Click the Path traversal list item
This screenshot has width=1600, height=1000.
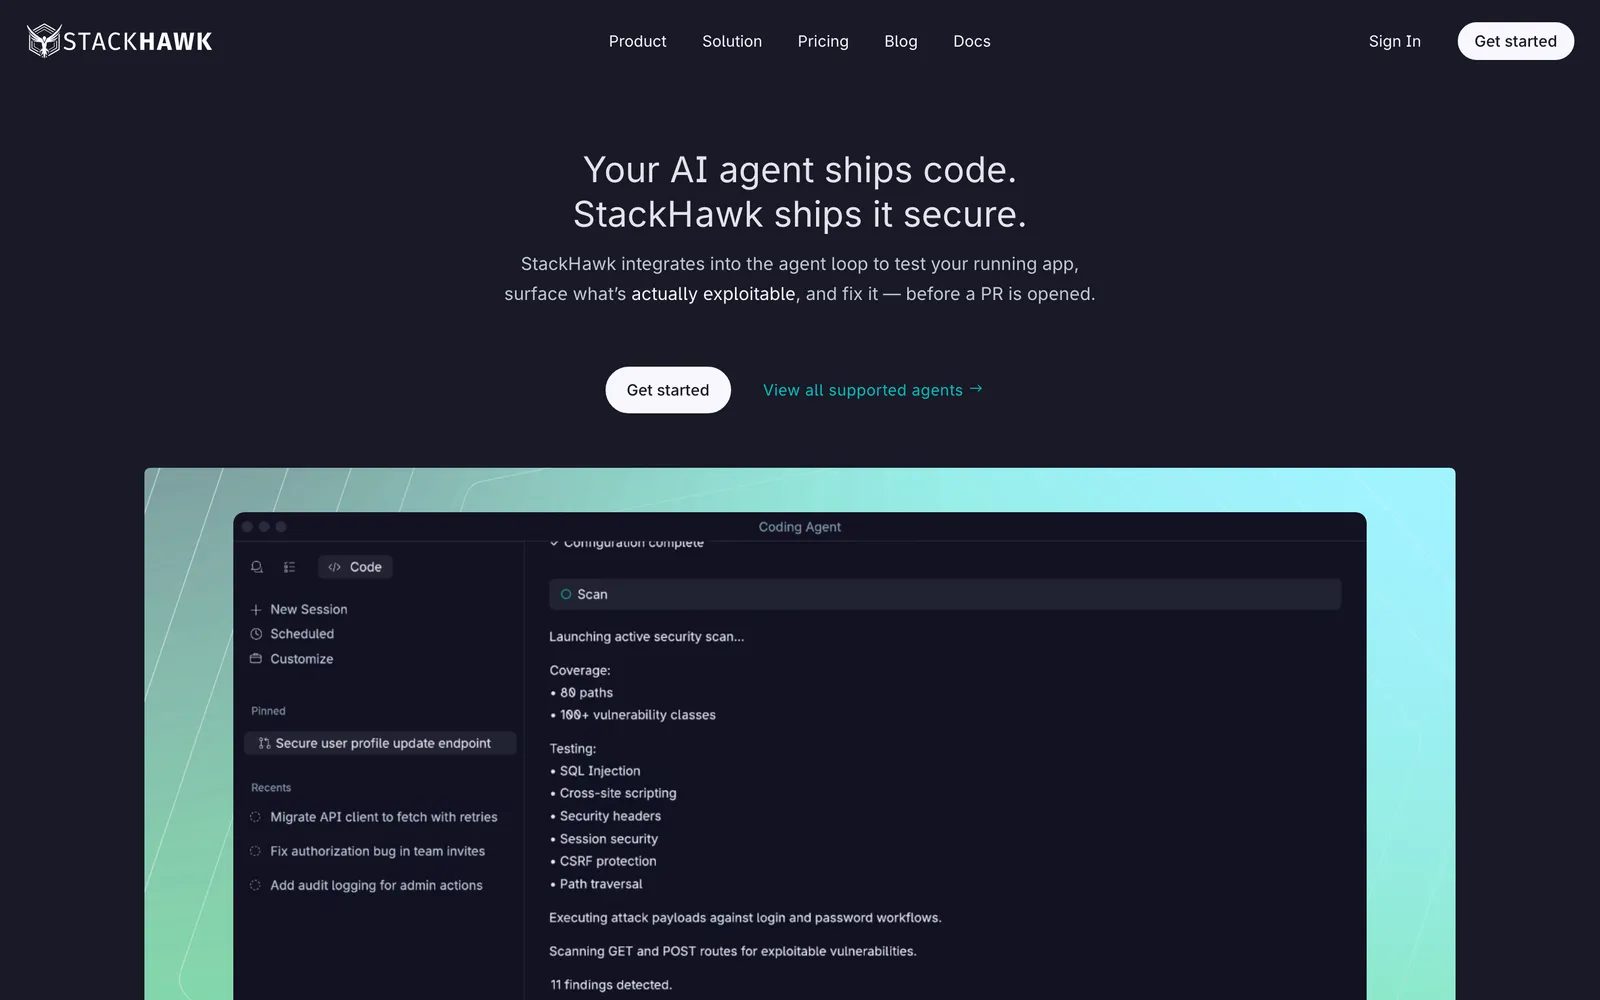point(596,884)
